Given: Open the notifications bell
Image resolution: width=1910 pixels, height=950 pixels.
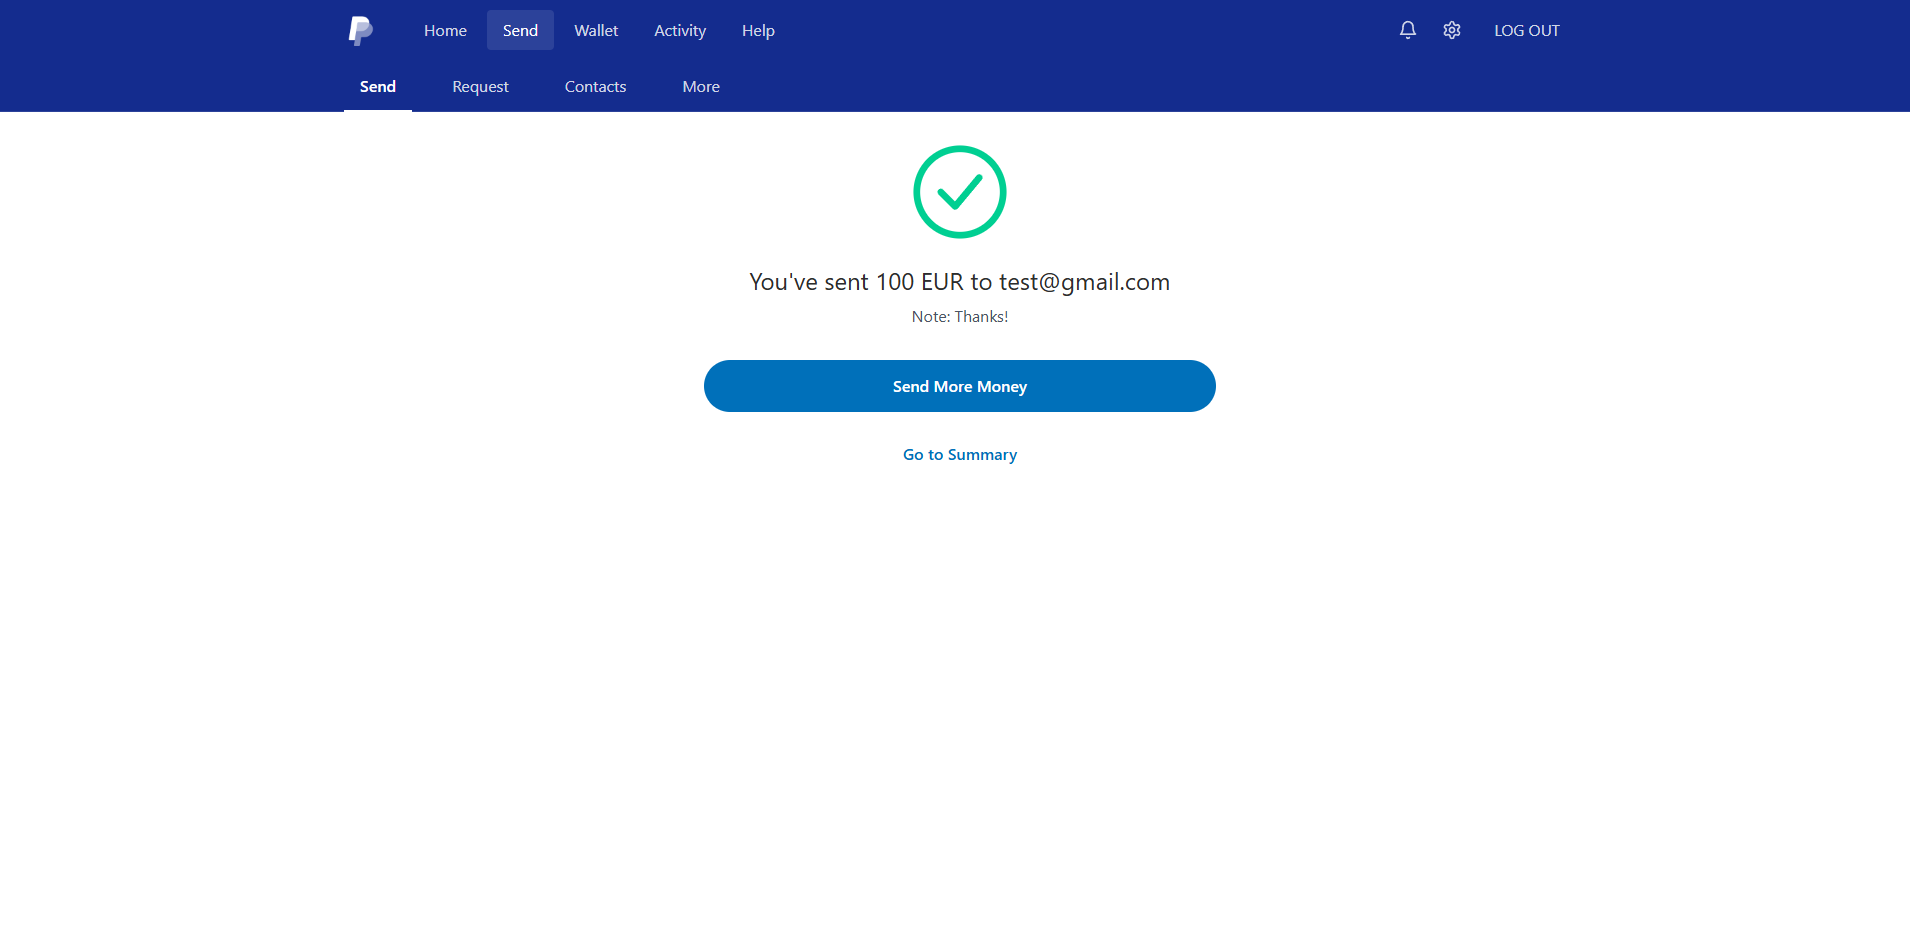Looking at the screenshot, I should (1407, 30).
